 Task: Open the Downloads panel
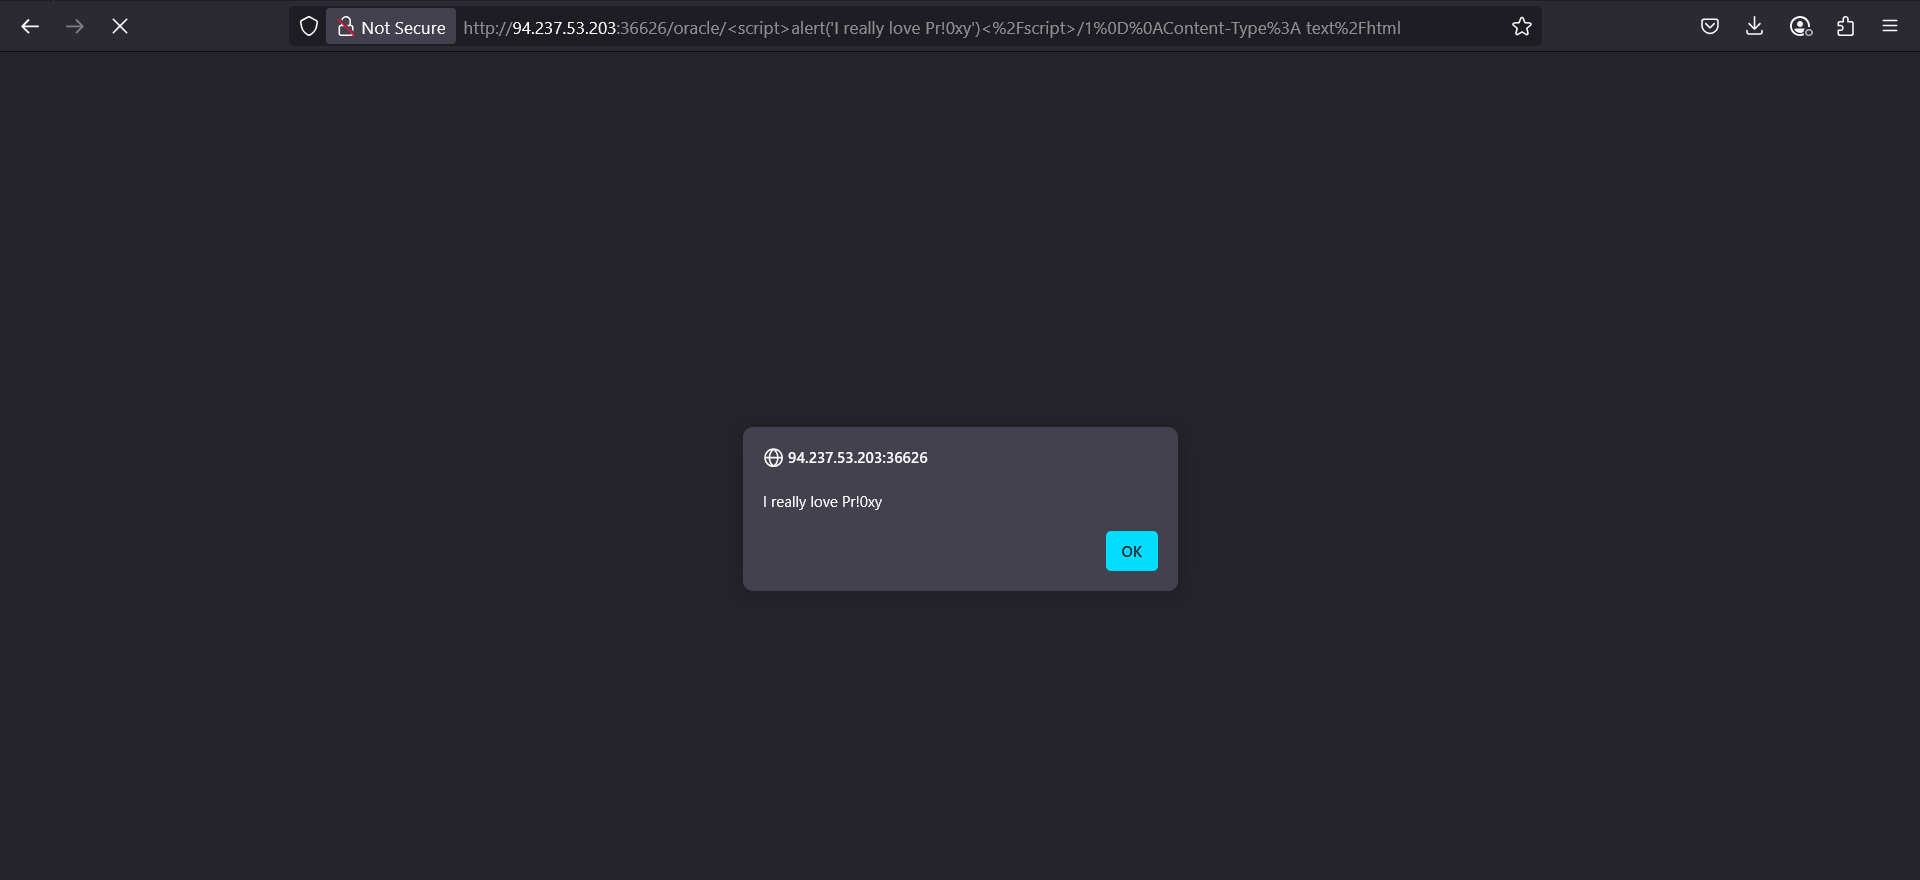click(1754, 27)
